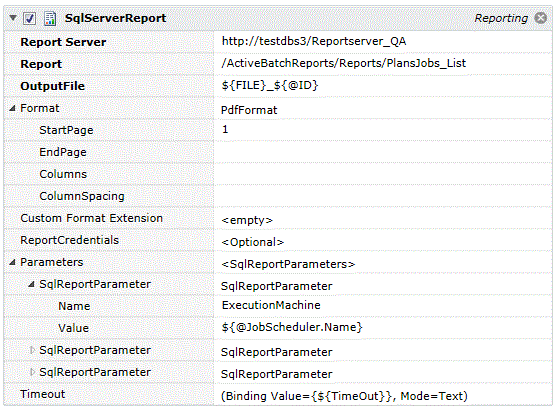
Task: Click the ReportCredentials Optional value
Action: point(383,241)
